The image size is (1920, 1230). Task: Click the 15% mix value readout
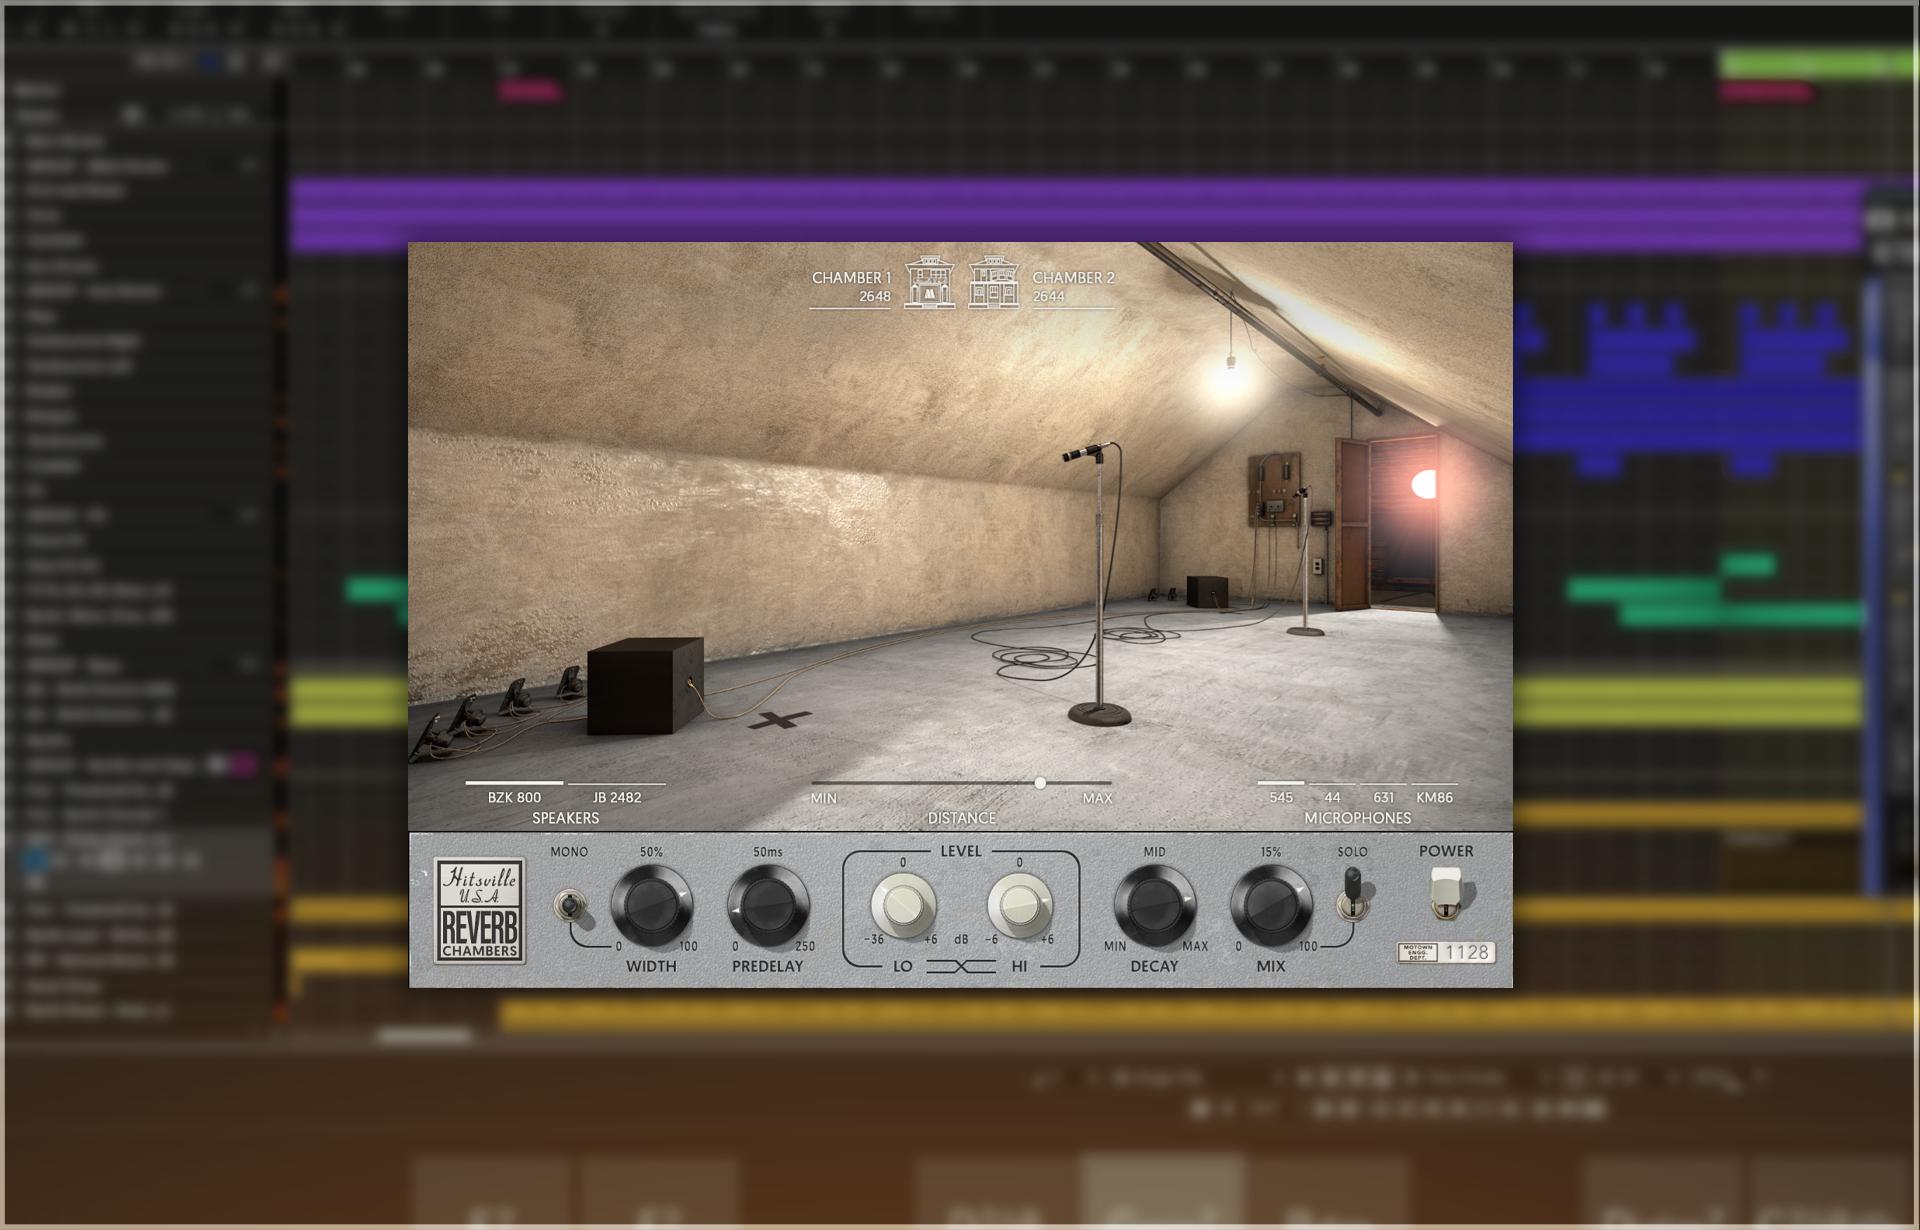(1271, 852)
